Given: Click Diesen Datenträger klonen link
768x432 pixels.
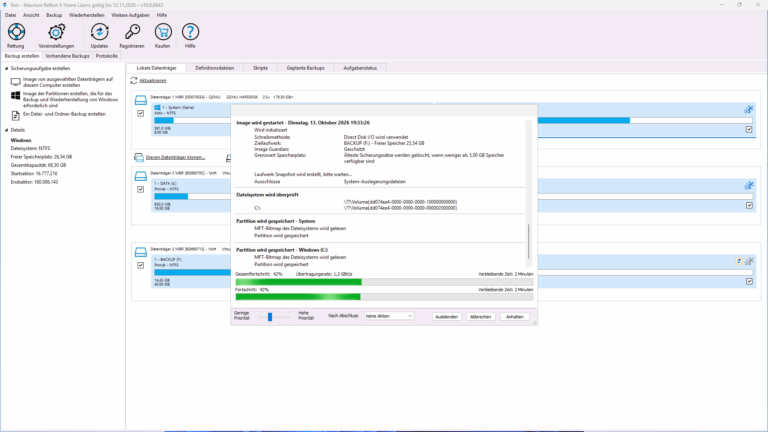Looking at the screenshot, I should 175,158.
